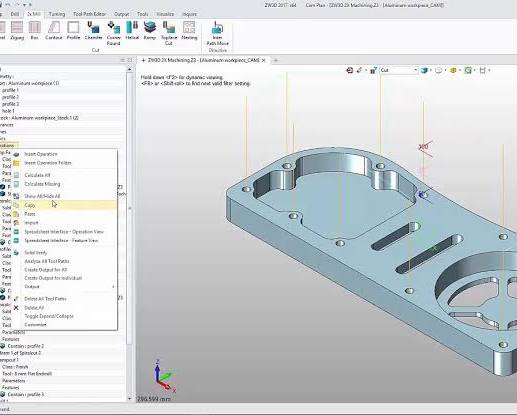
Task: Click the green frame view icon
Action: click(x=468, y=70)
